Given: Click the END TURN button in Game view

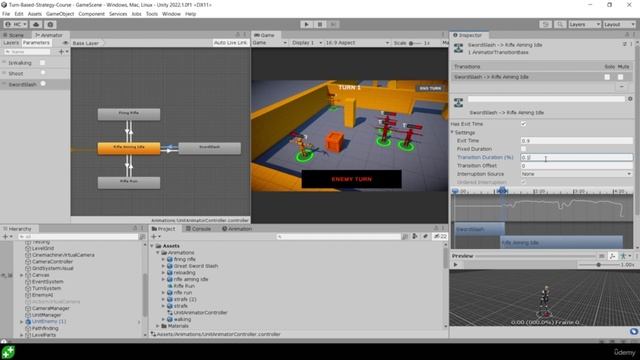Looking at the screenshot, I should (x=430, y=88).
